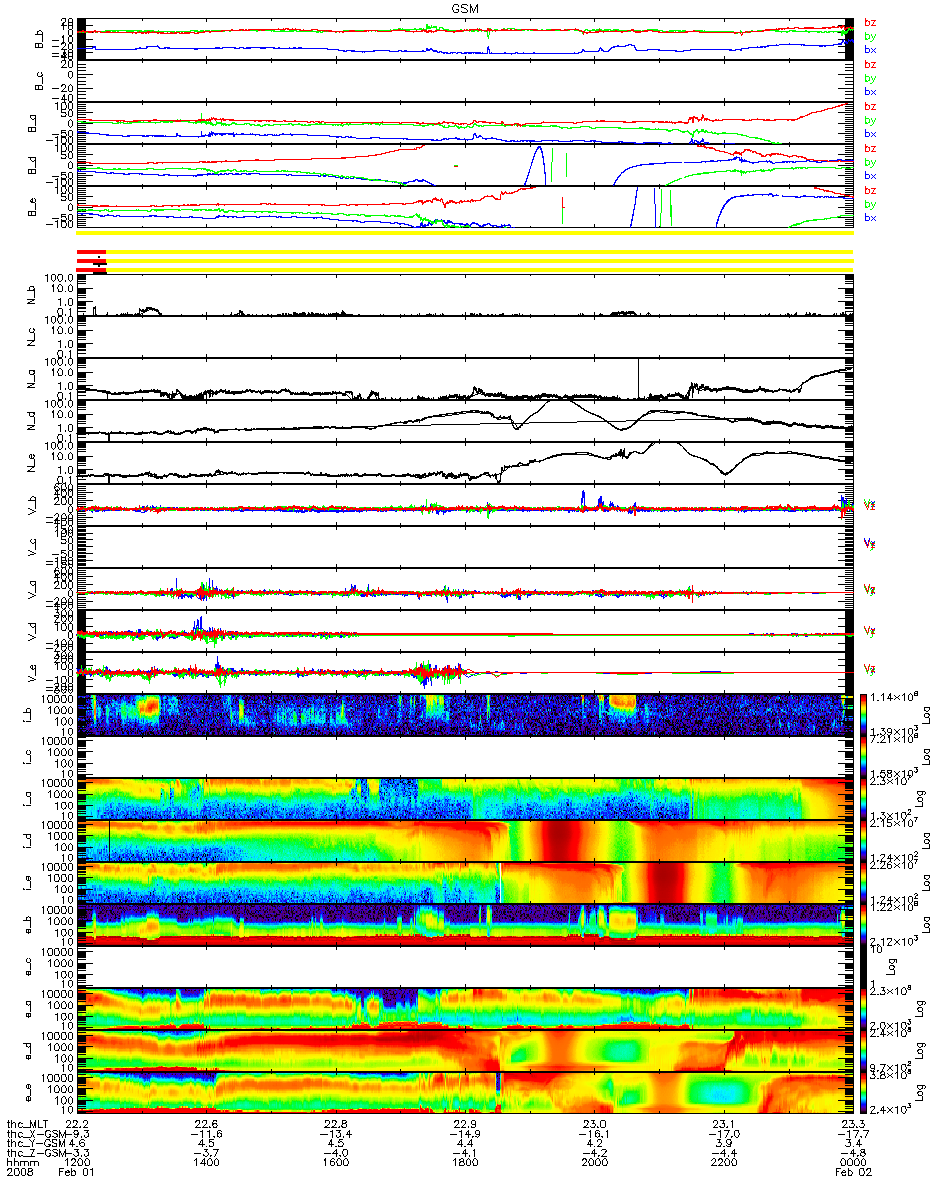
Task: Click the MLT value 23.3
Action: pos(852,1124)
